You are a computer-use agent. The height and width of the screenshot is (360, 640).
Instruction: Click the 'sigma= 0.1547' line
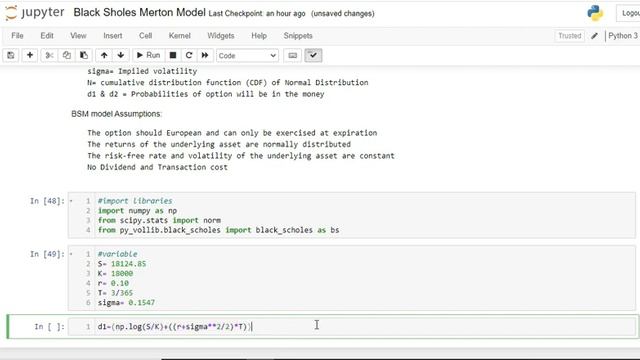[x=126, y=303]
